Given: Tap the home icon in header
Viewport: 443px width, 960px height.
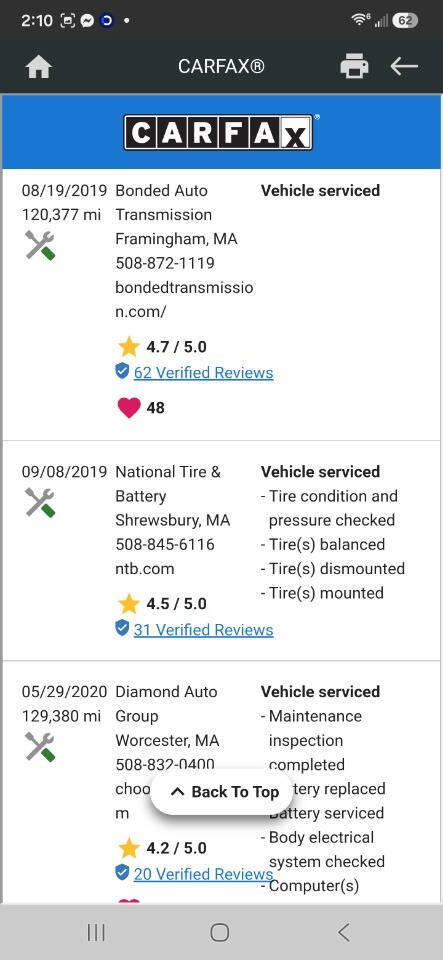Looking at the screenshot, I should pos(39,66).
